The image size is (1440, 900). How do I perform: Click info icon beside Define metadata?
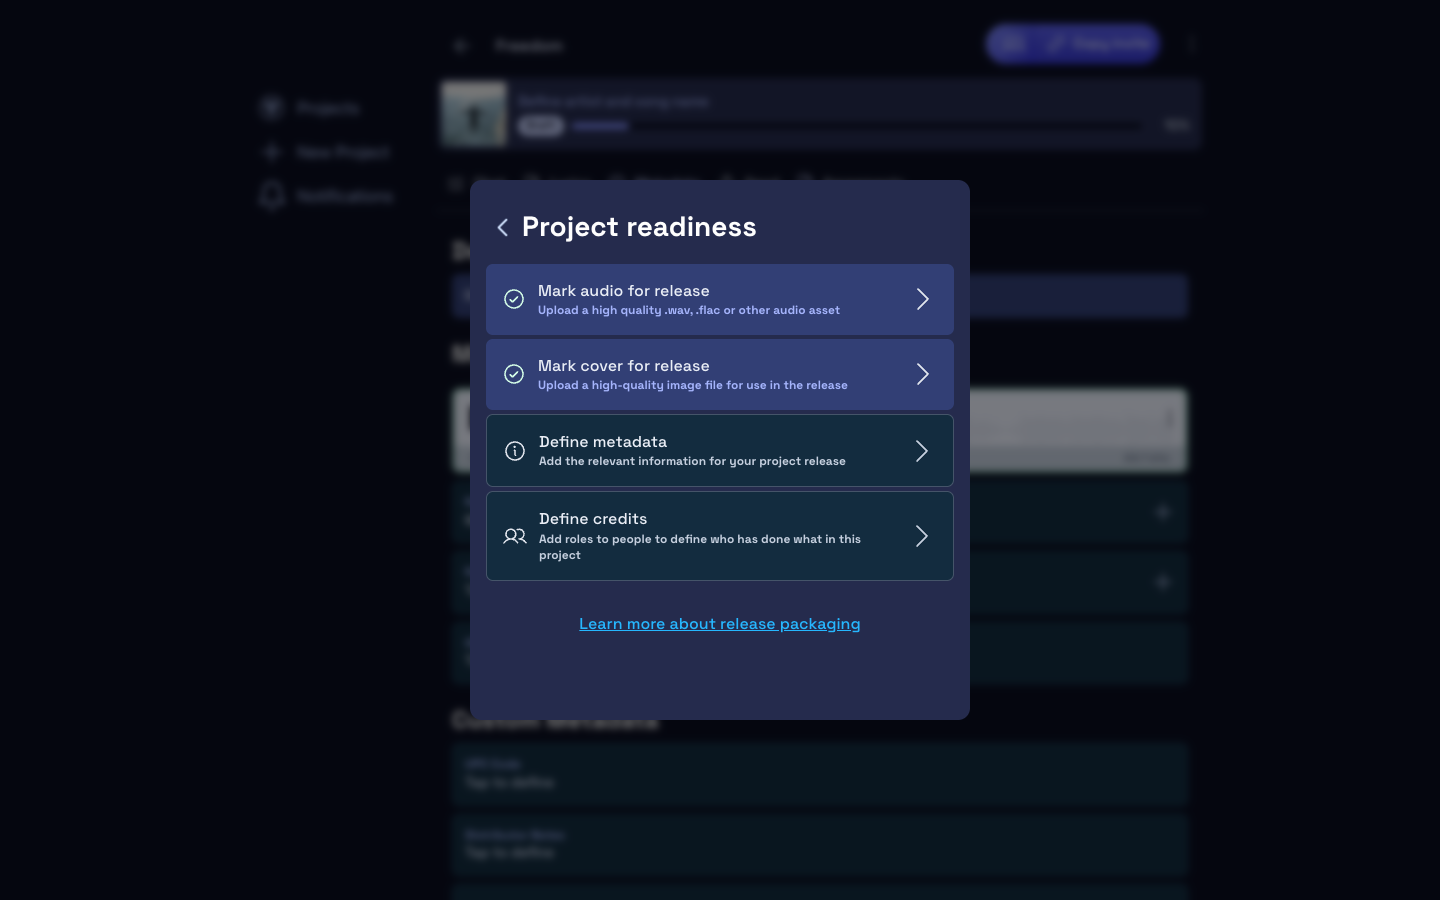pyautogui.click(x=515, y=451)
